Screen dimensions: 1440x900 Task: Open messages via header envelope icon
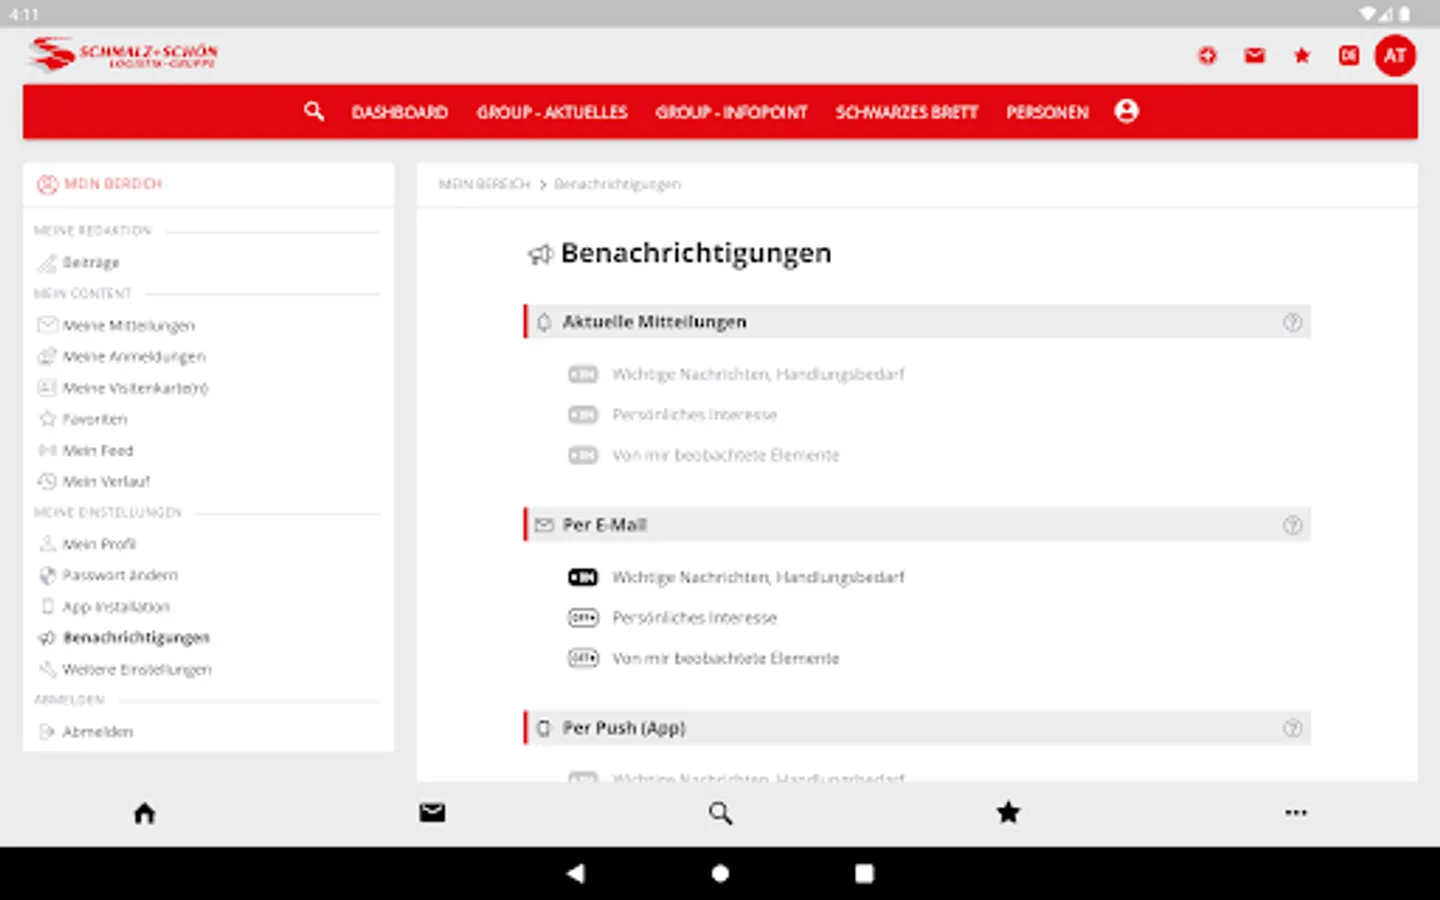pos(1255,56)
